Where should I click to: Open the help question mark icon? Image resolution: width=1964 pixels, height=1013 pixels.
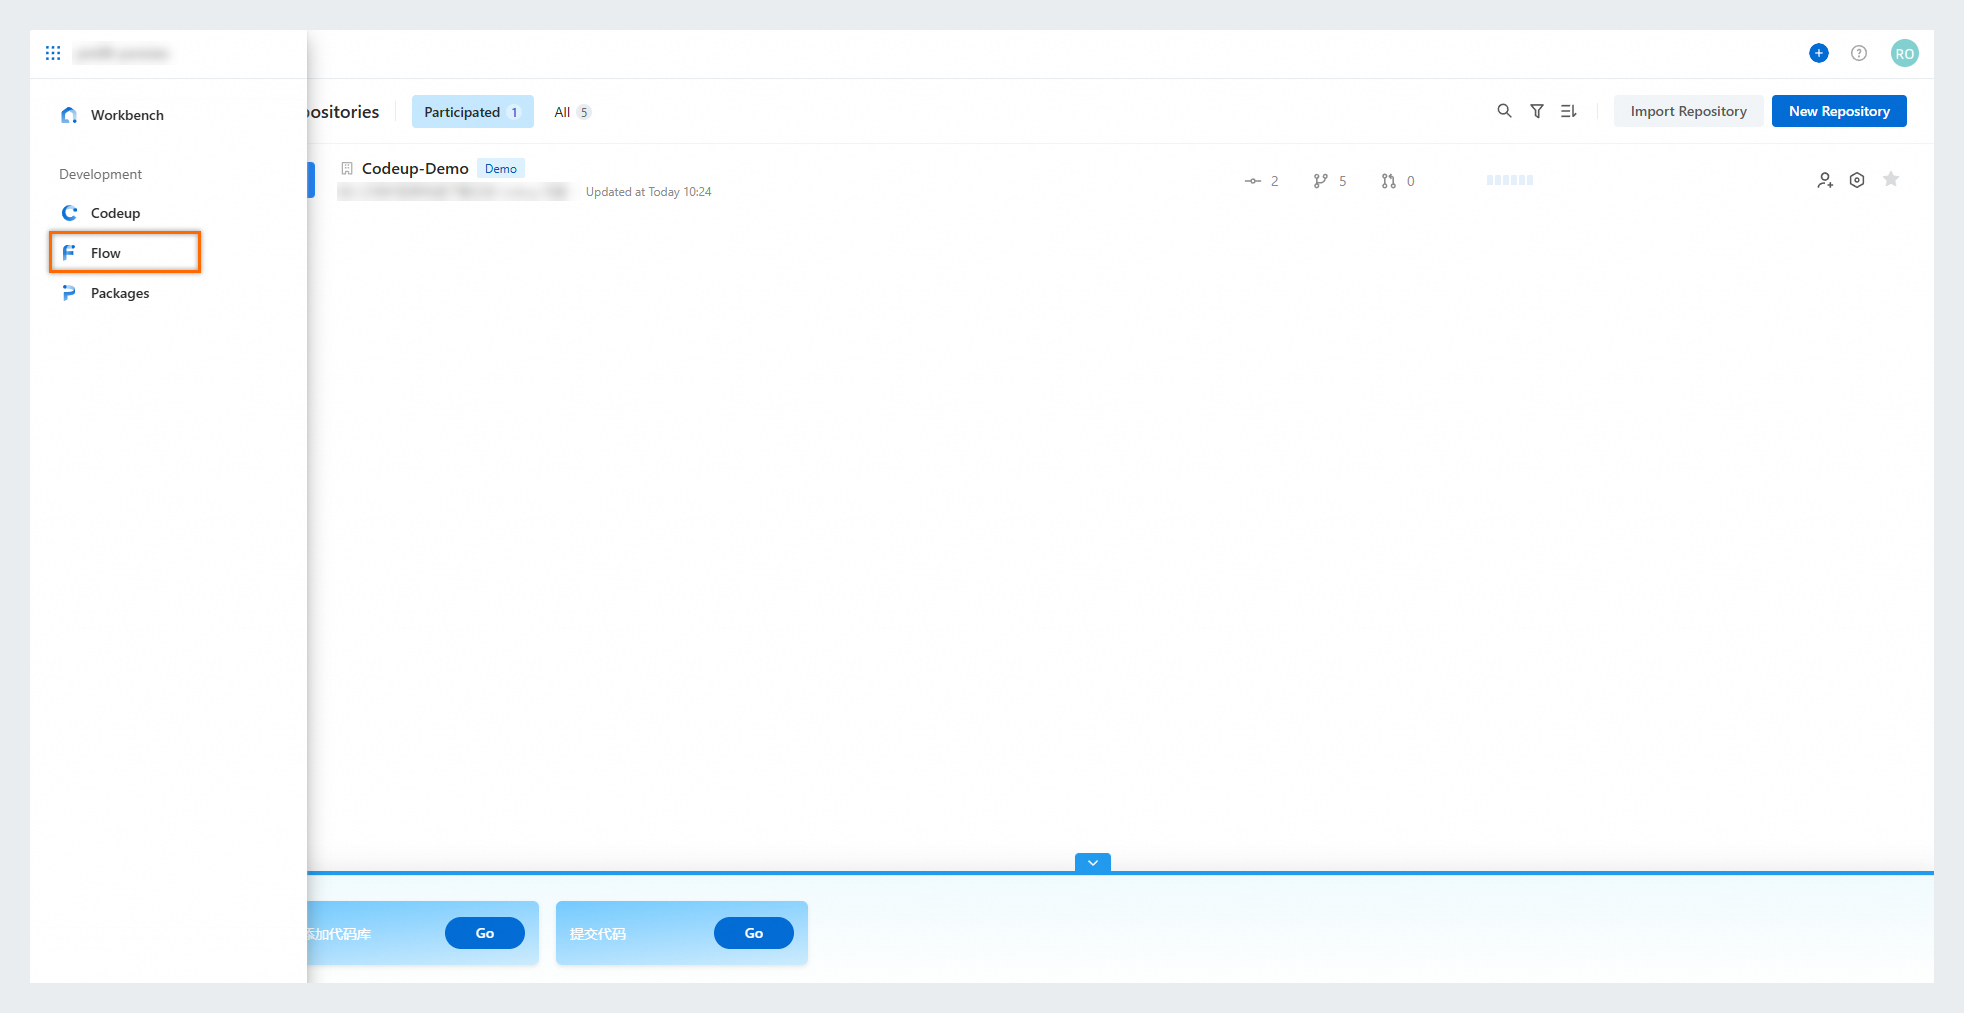point(1859,53)
